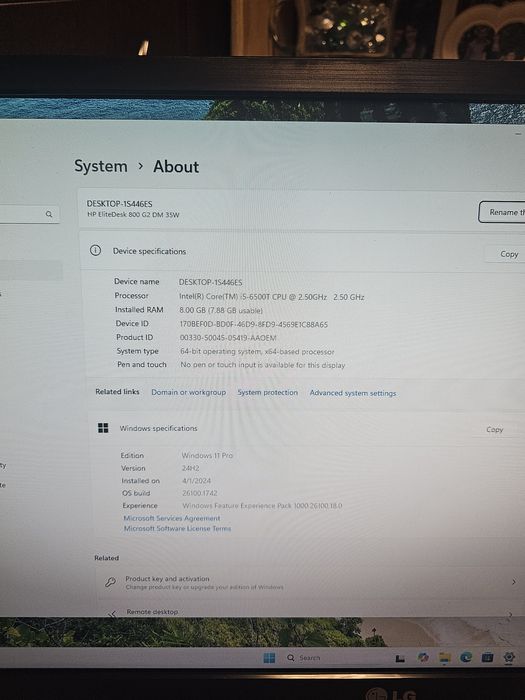Select the OS build 26100.1742 value
525x700 pixels.
click(200, 493)
